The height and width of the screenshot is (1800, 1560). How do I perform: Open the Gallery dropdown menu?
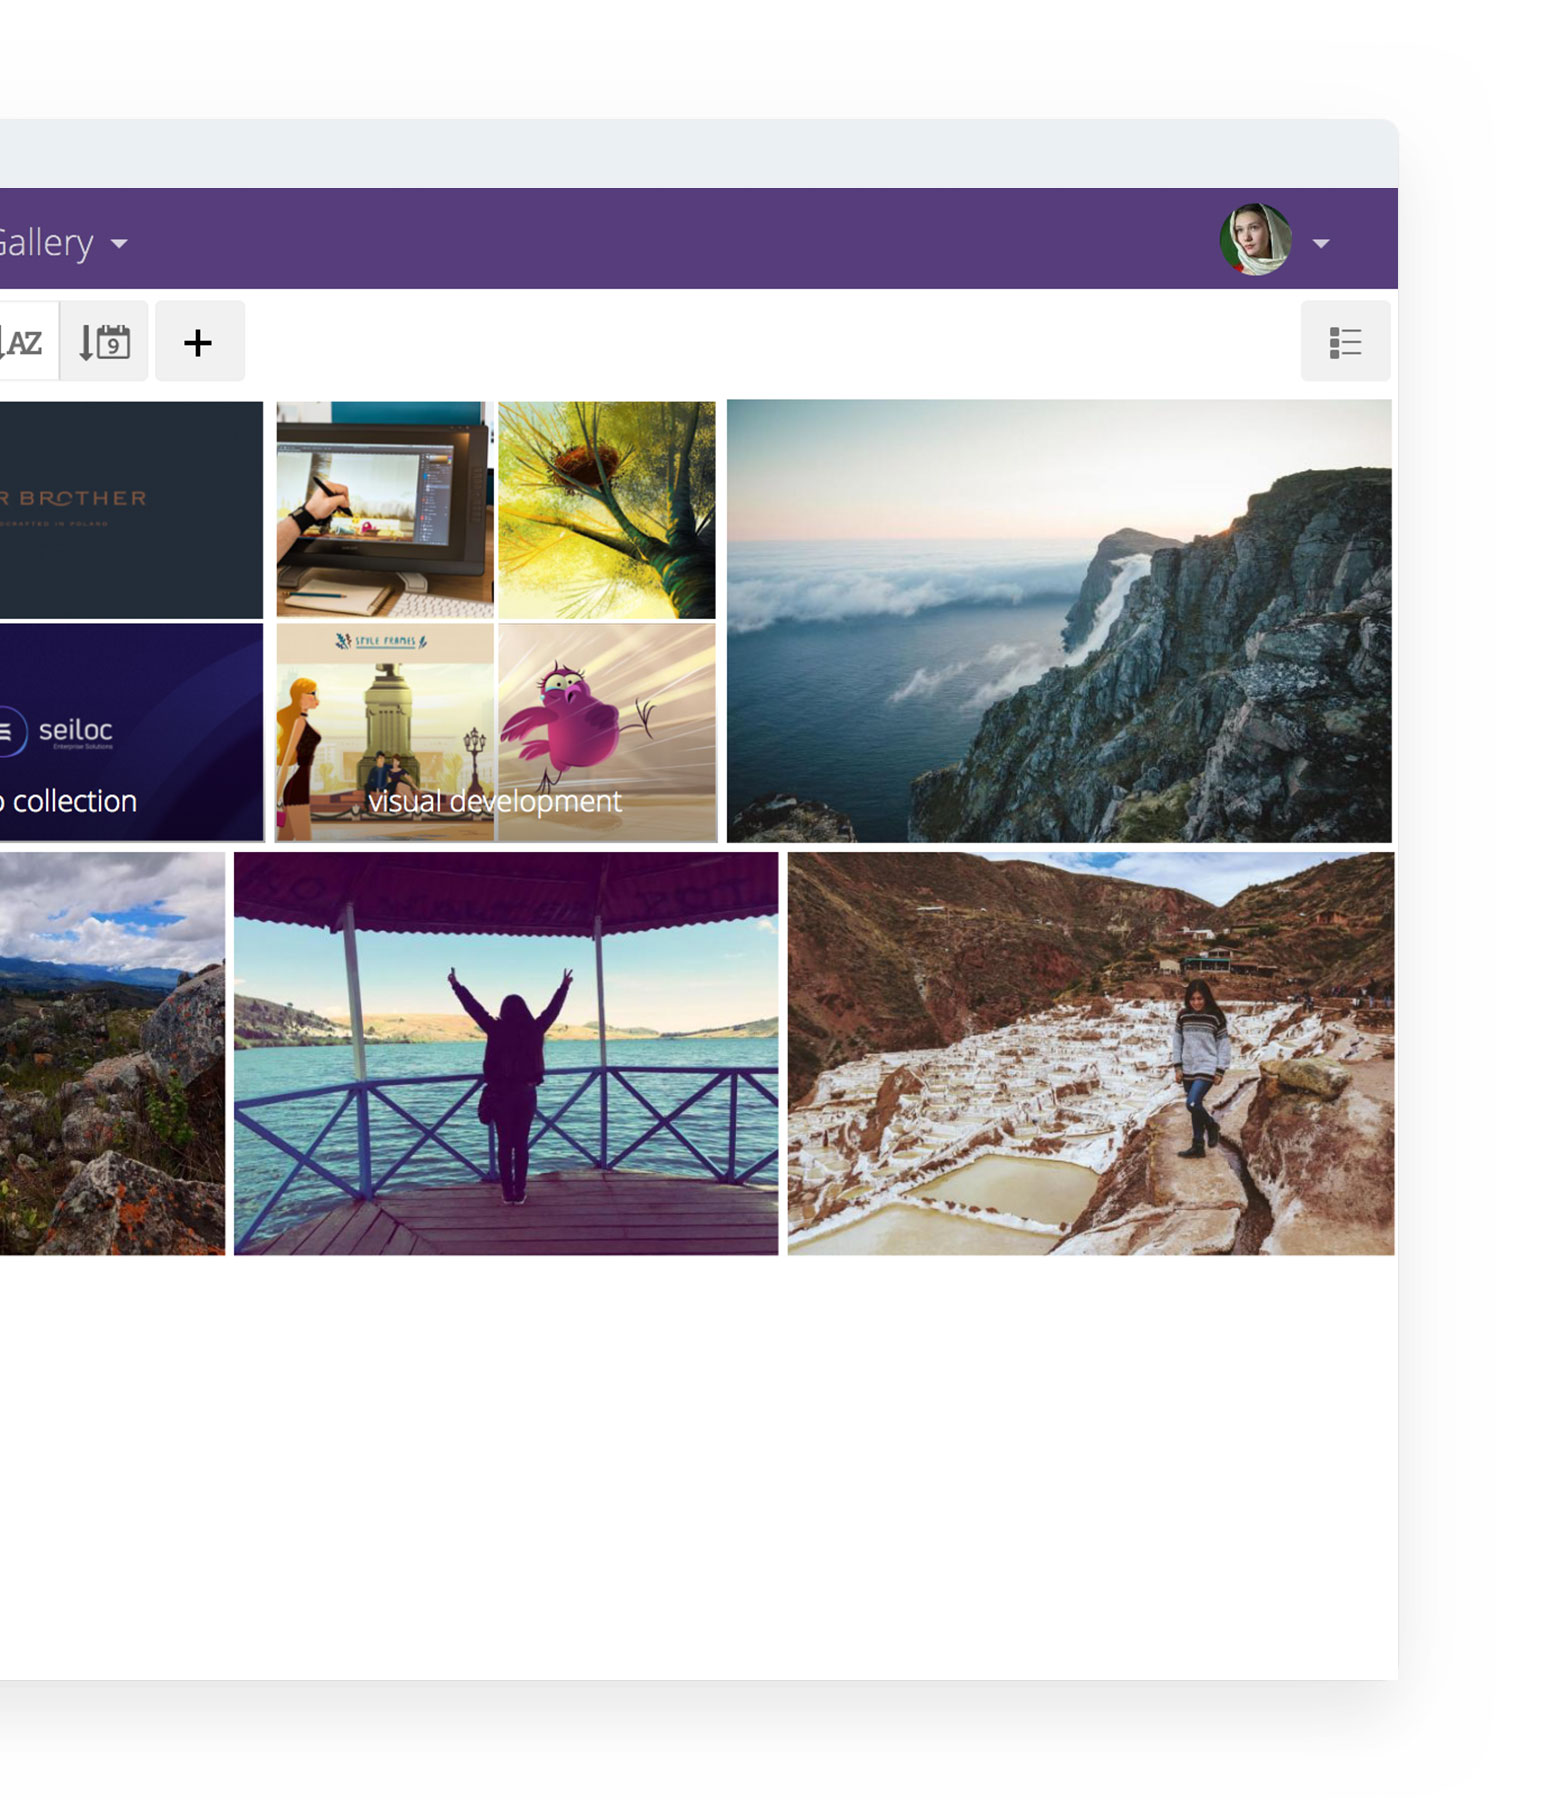click(62, 242)
